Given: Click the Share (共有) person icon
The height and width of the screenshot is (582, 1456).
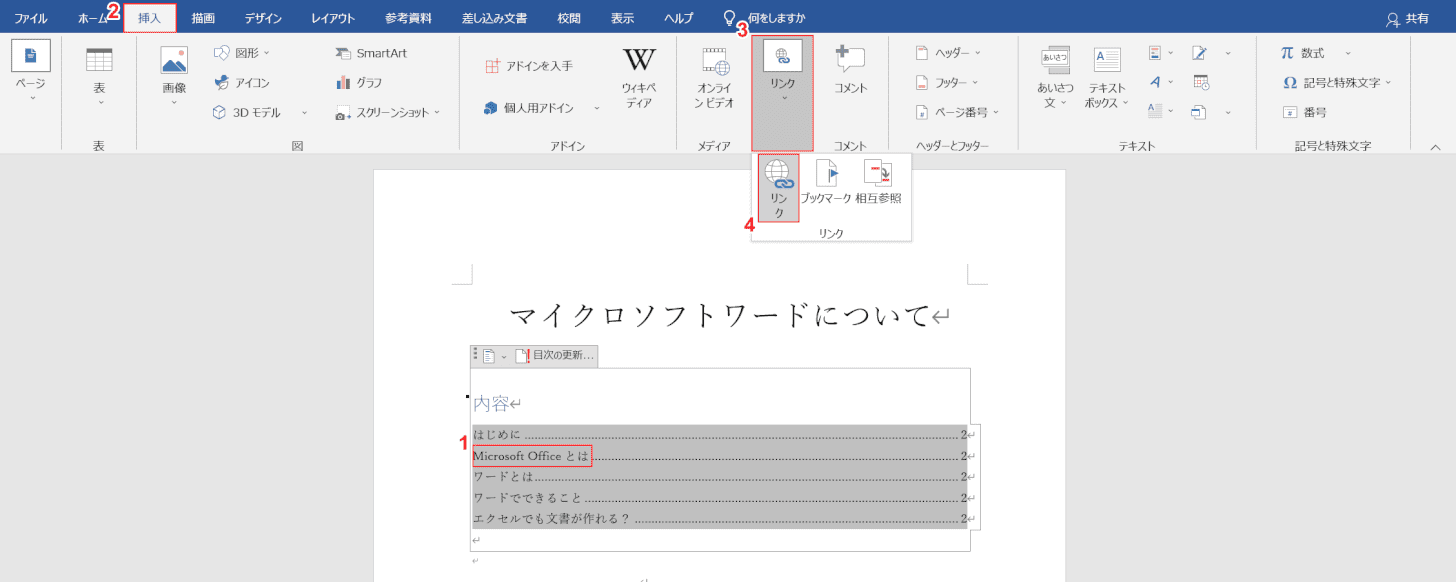Looking at the screenshot, I should [1392, 18].
